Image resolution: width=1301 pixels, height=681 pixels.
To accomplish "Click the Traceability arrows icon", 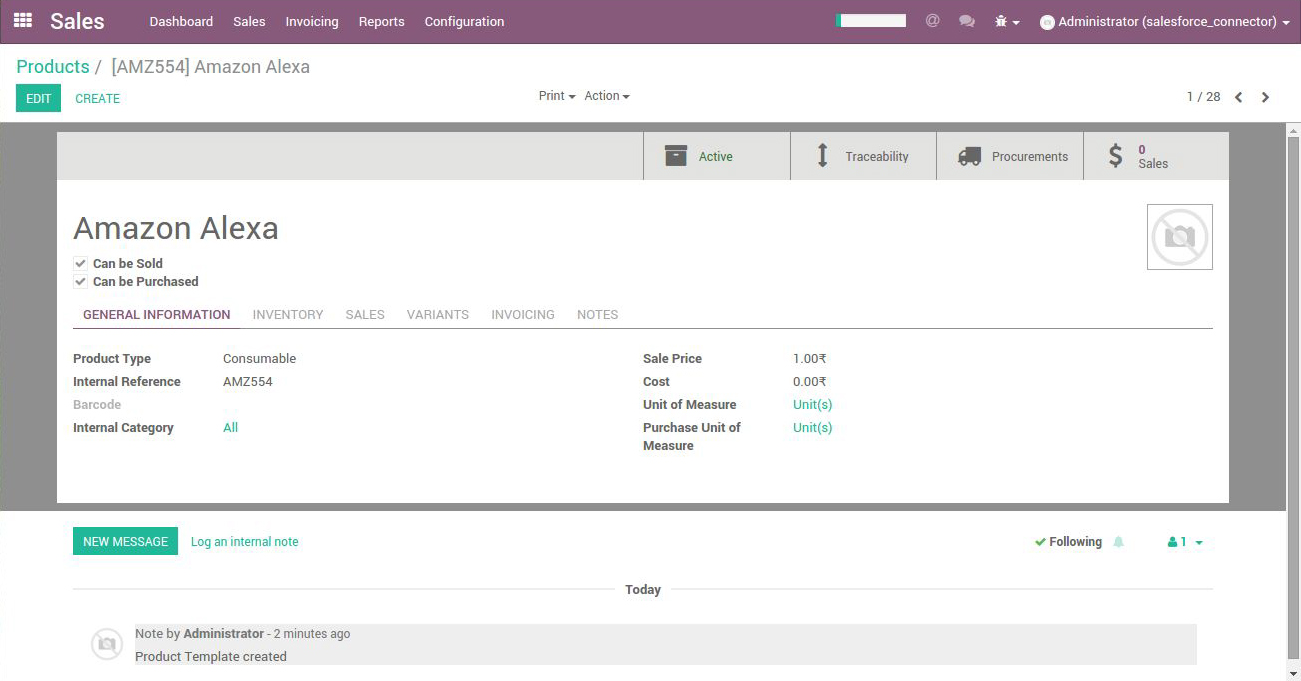I will tap(822, 156).
